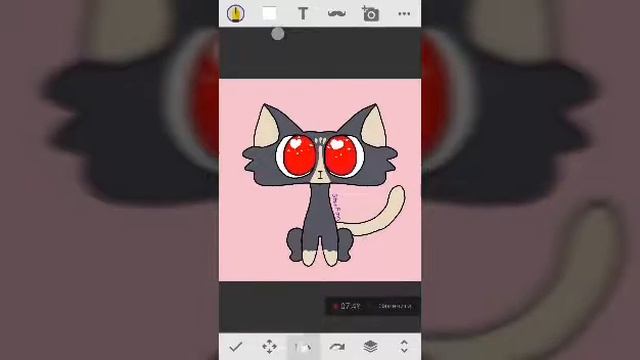Image resolution: width=640 pixels, height=360 pixels.
Task: Tap the redo arrow icon
Action: [x=337, y=347]
